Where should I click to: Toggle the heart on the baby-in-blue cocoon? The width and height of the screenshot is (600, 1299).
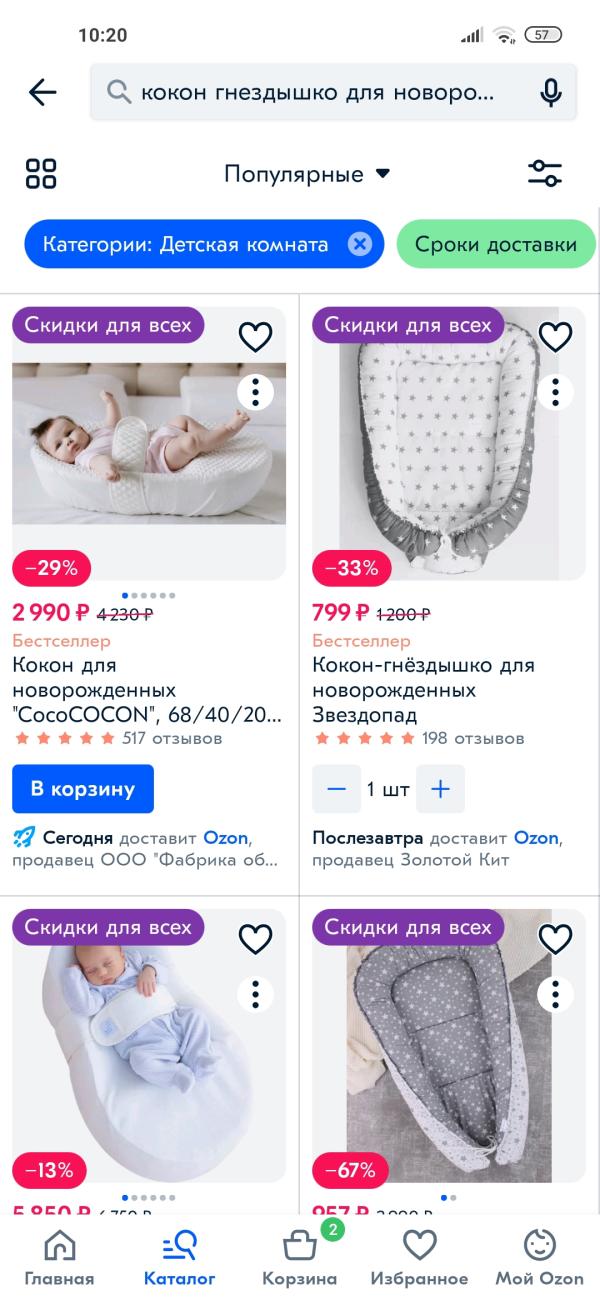[x=256, y=939]
